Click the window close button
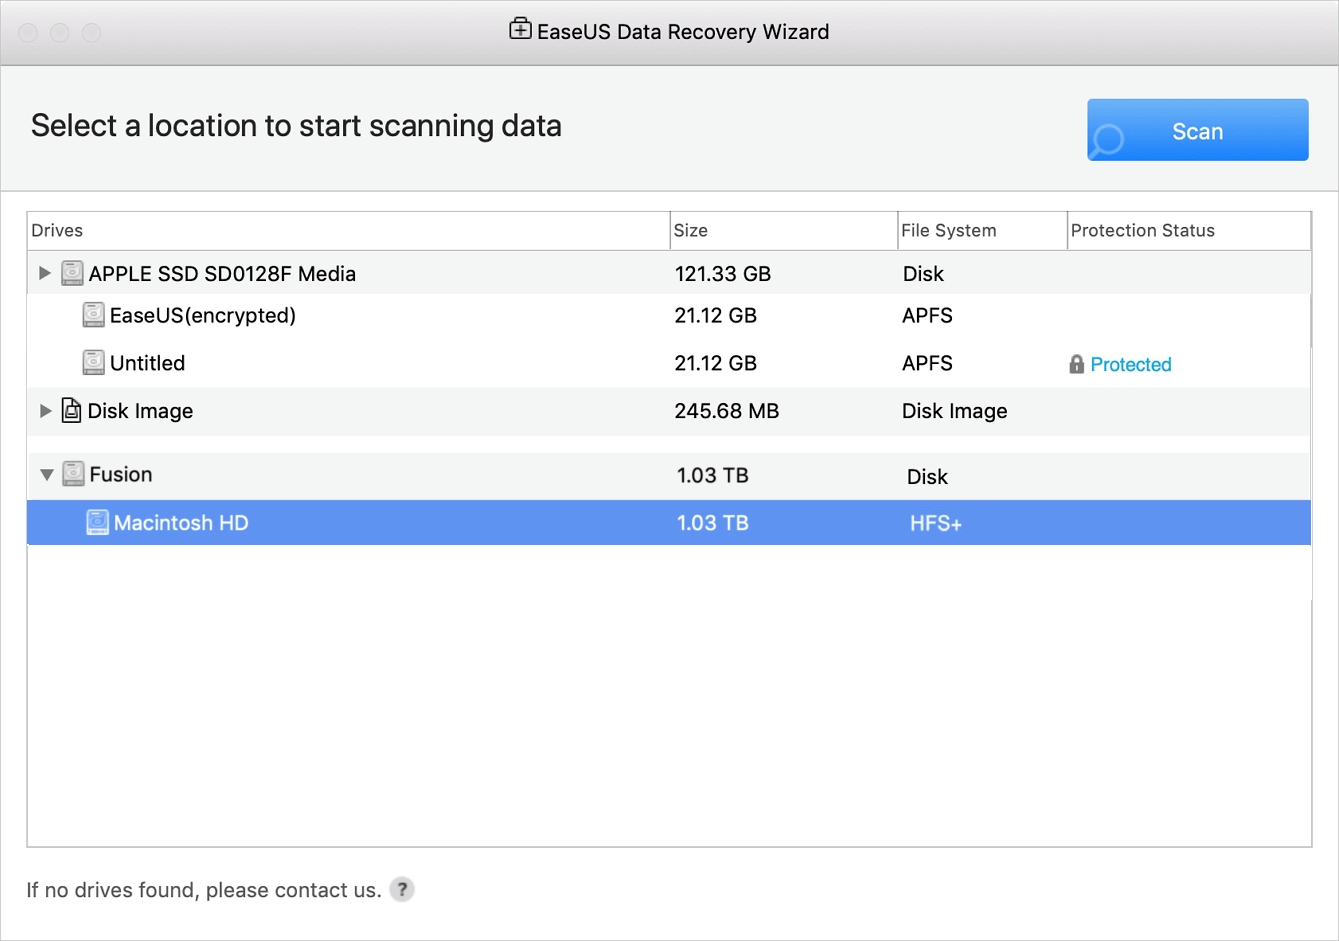 tap(28, 33)
